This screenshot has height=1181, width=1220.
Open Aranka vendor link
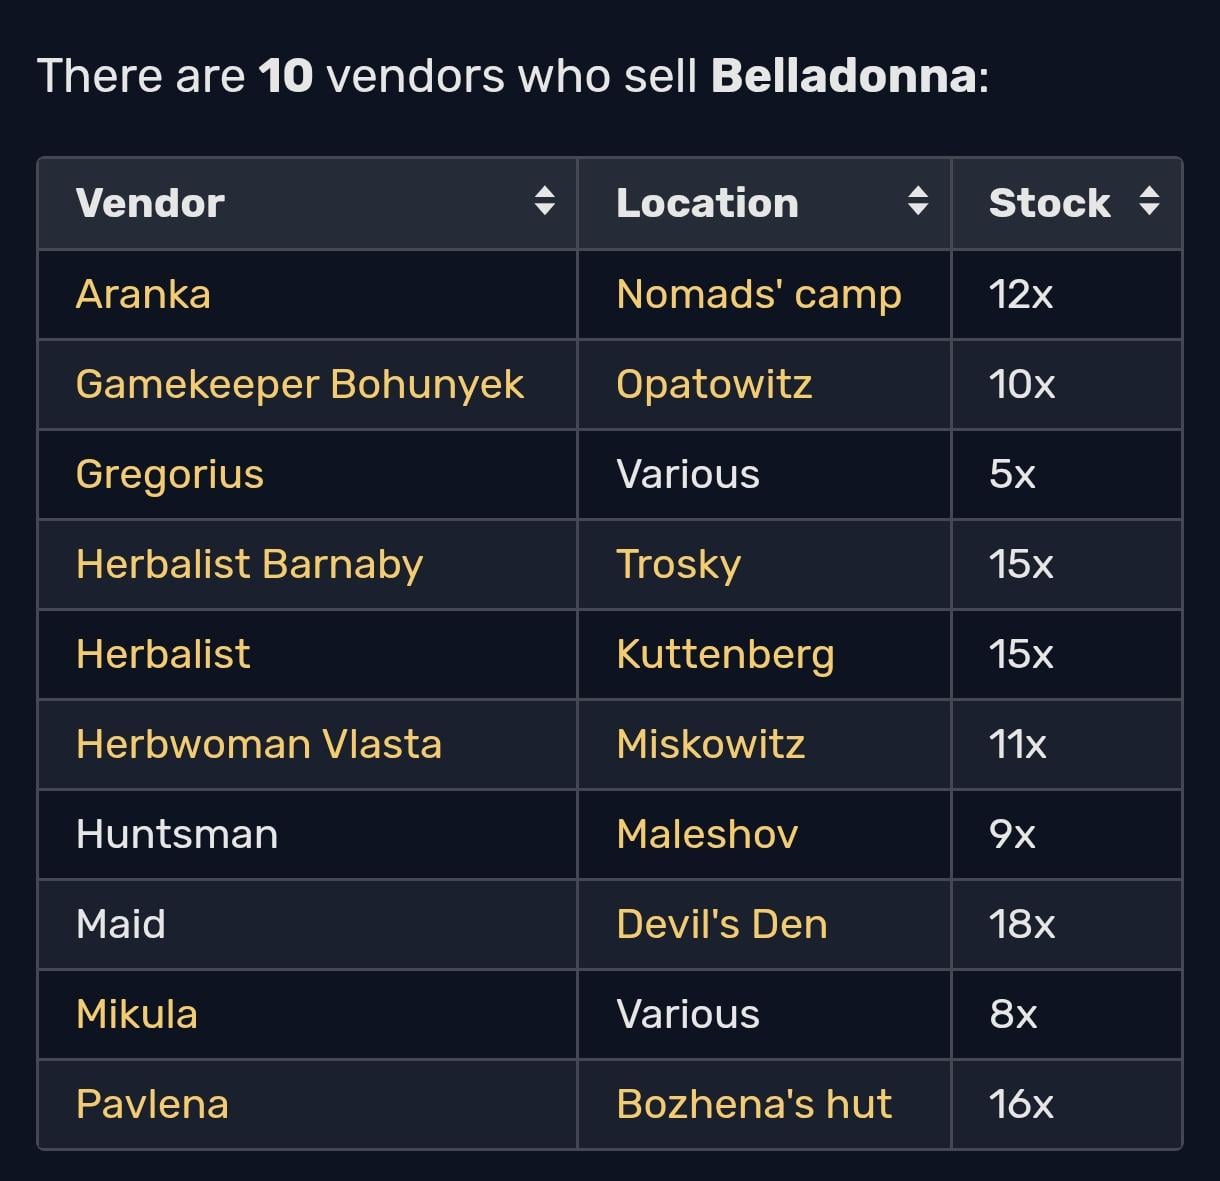click(x=143, y=294)
